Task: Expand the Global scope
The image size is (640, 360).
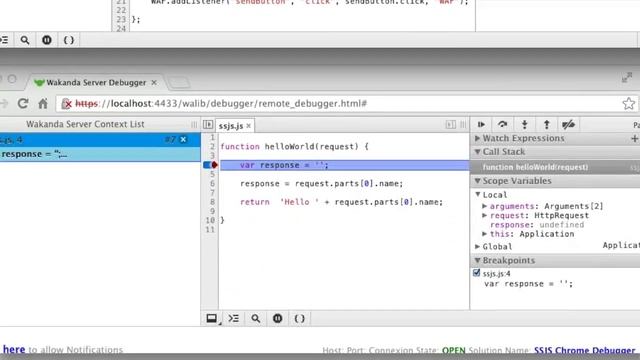Action: (478, 246)
